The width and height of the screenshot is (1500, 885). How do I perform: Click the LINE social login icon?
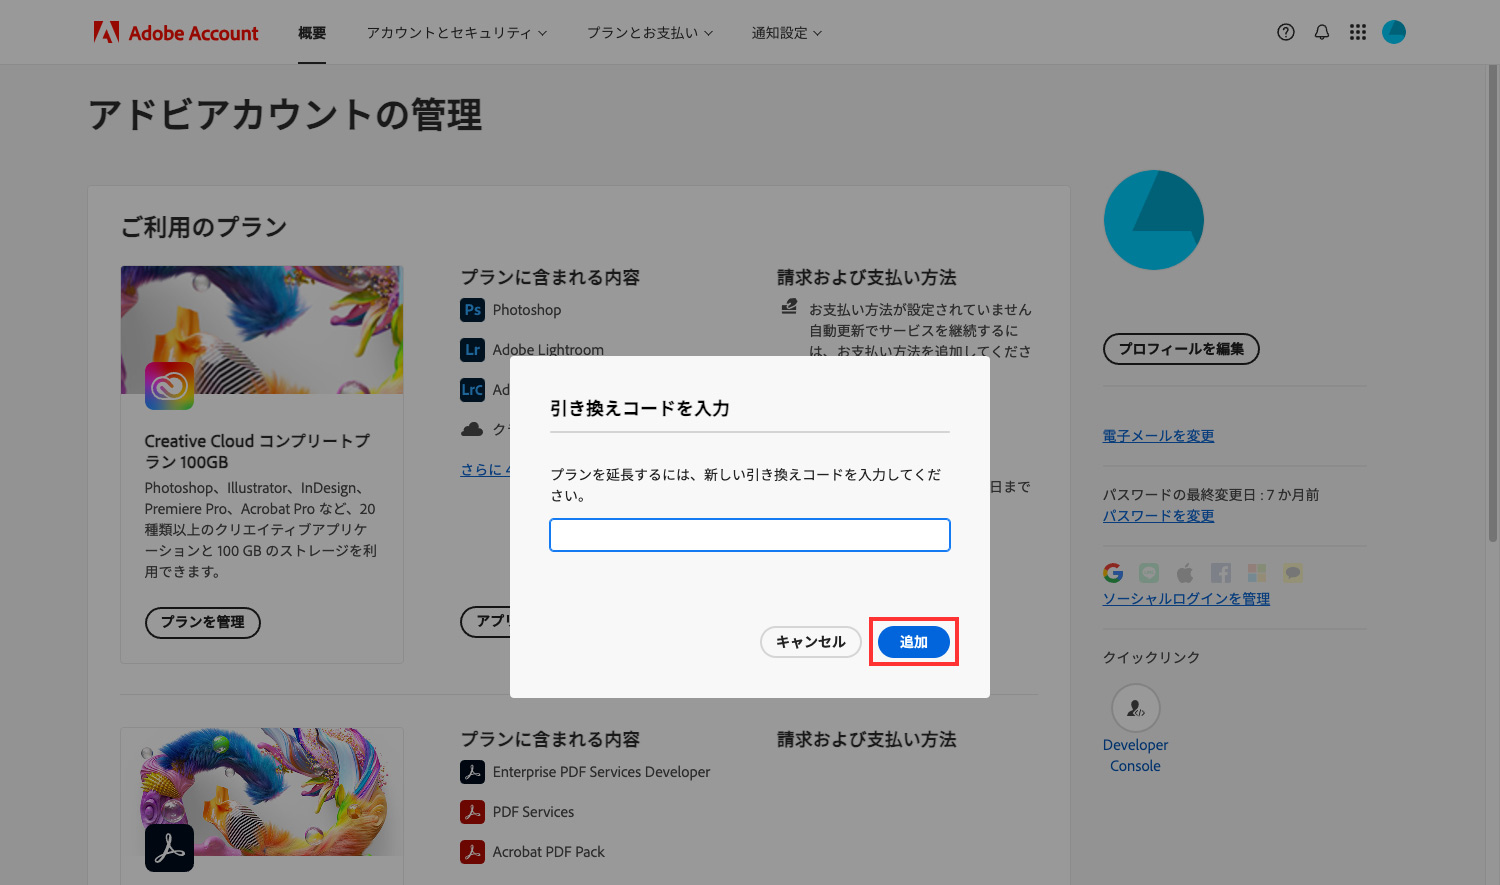1149,573
